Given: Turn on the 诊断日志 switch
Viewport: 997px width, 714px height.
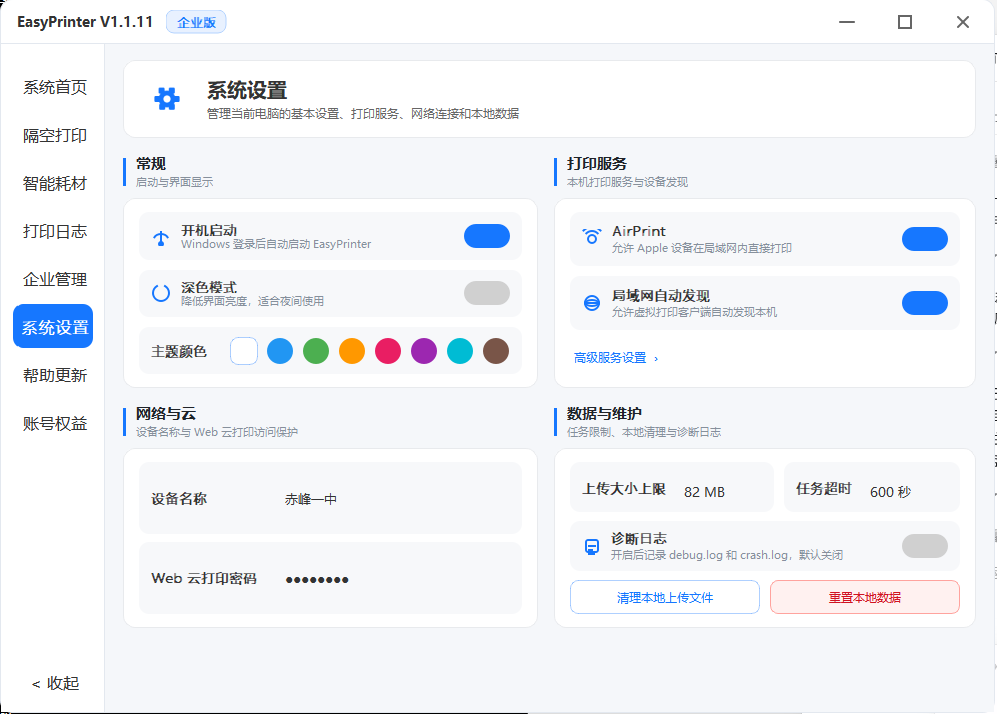Looking at the screenshot, I should tap(925, 546).
